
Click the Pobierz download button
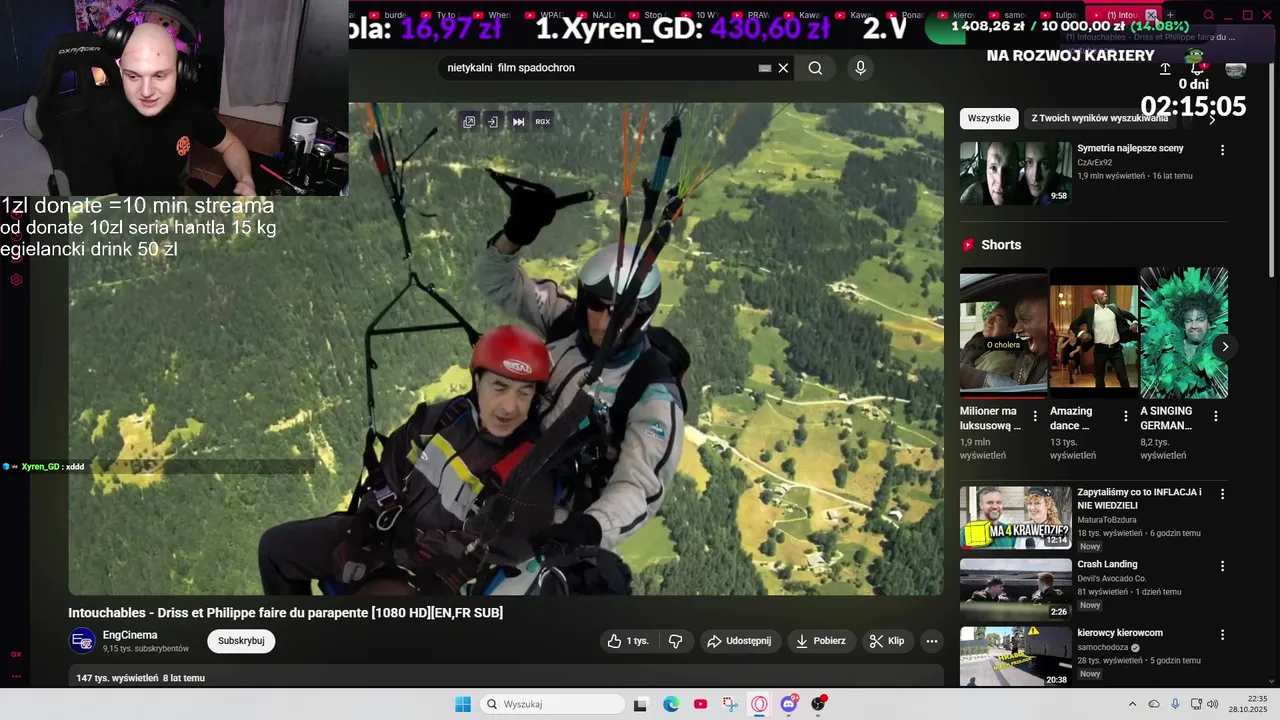pyautogui.click(x=820, y=641)
